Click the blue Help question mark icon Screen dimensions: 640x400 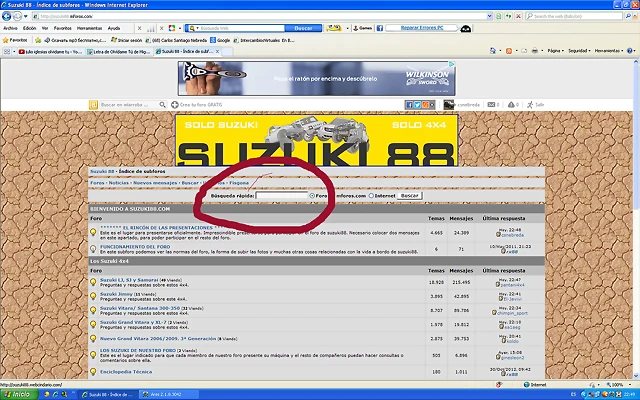[629, 51]
